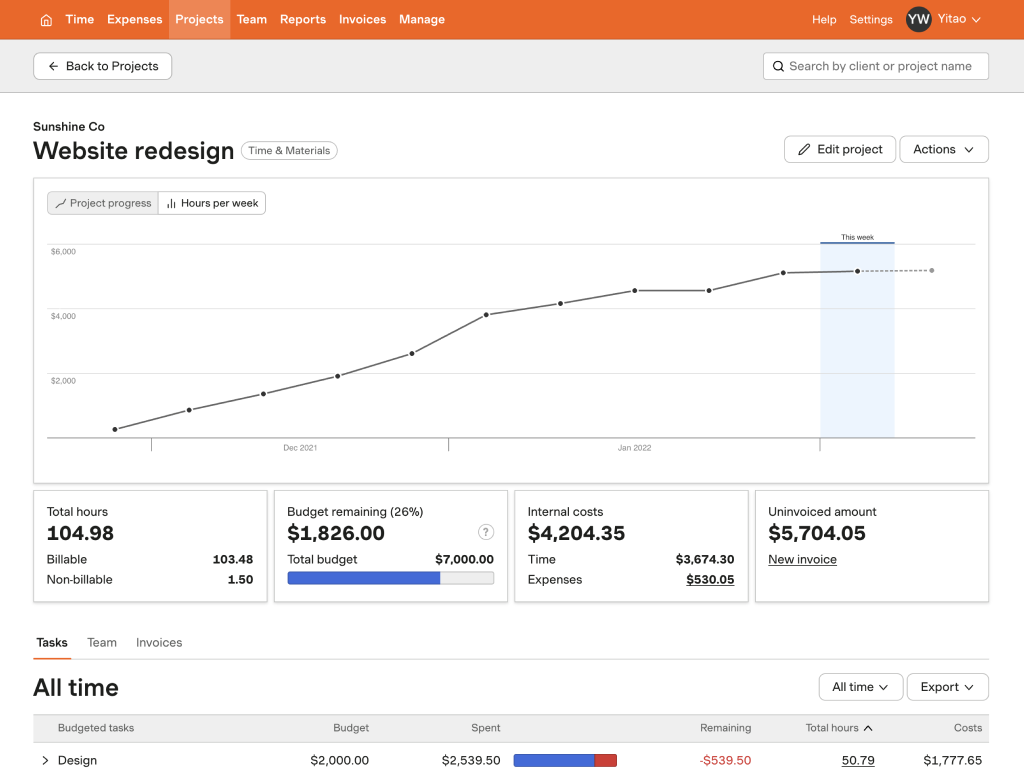The image size is (1024, 768).
Task: Click the home icon in navbar
Action: tap(46, 20)
